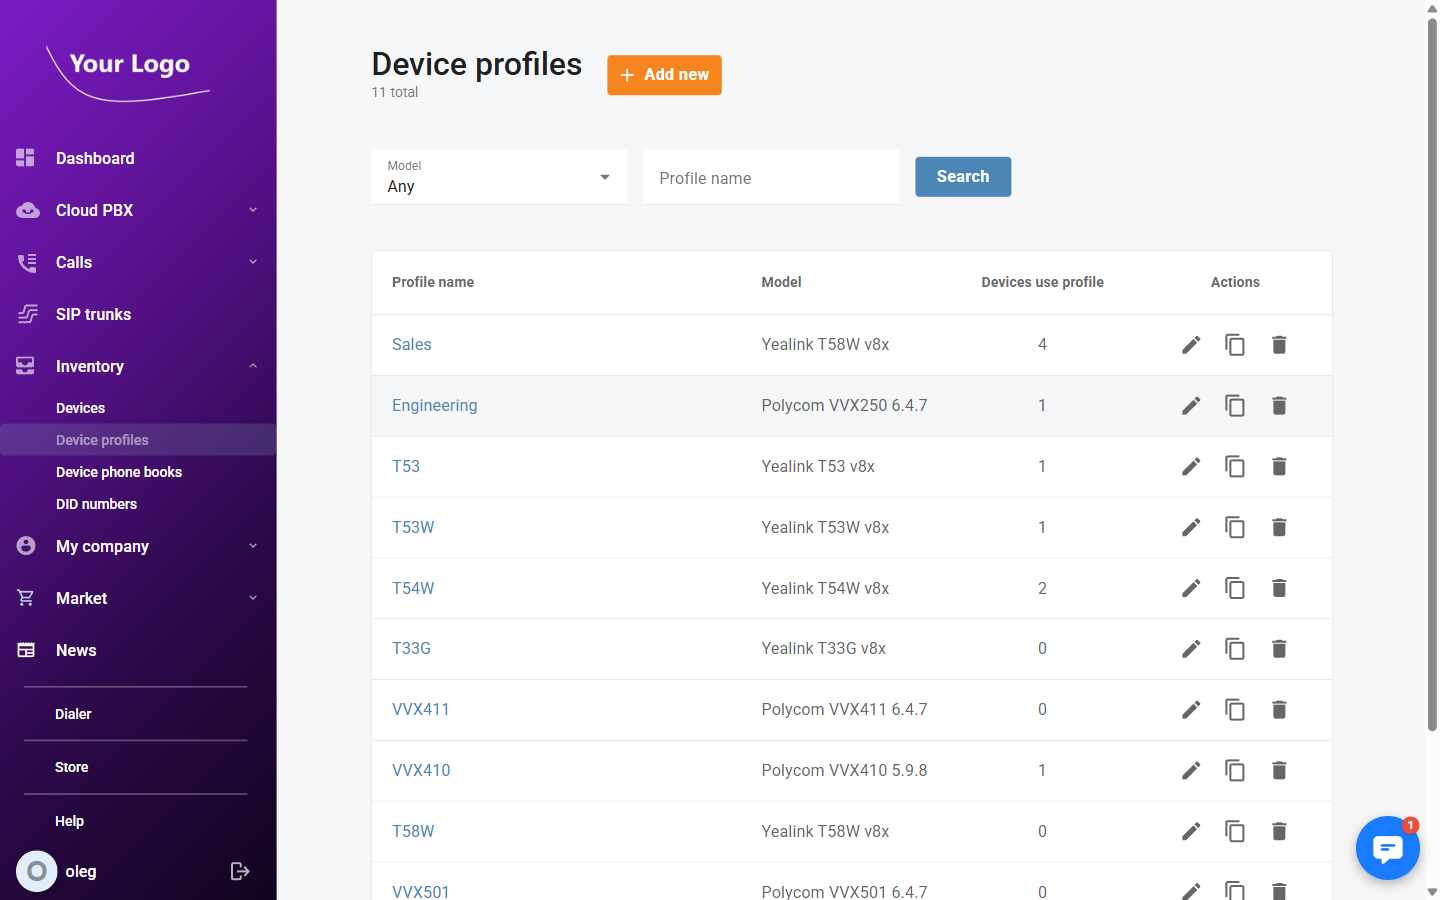Click the Add new button

click(664, 75)
